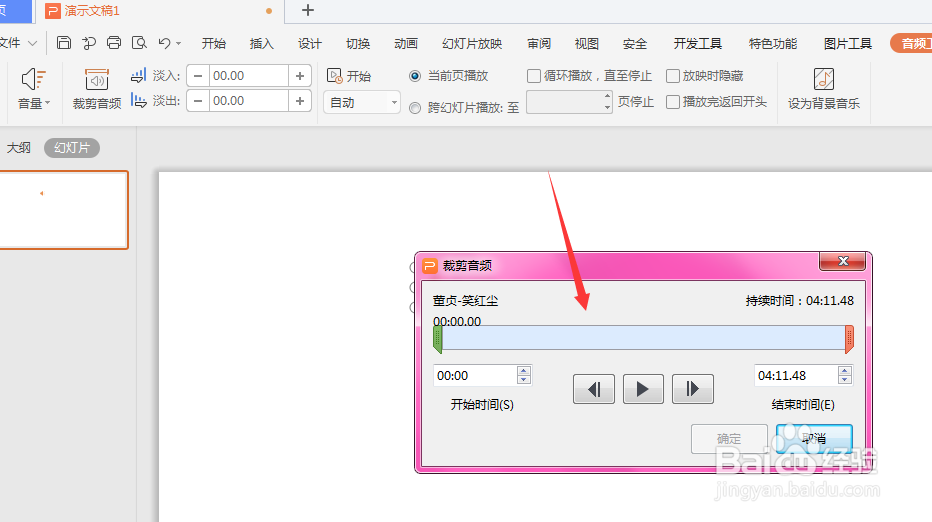The width and height of the screenshot is (932, 522).
Task: Step the end time spinner arrows
Action: 845,375
